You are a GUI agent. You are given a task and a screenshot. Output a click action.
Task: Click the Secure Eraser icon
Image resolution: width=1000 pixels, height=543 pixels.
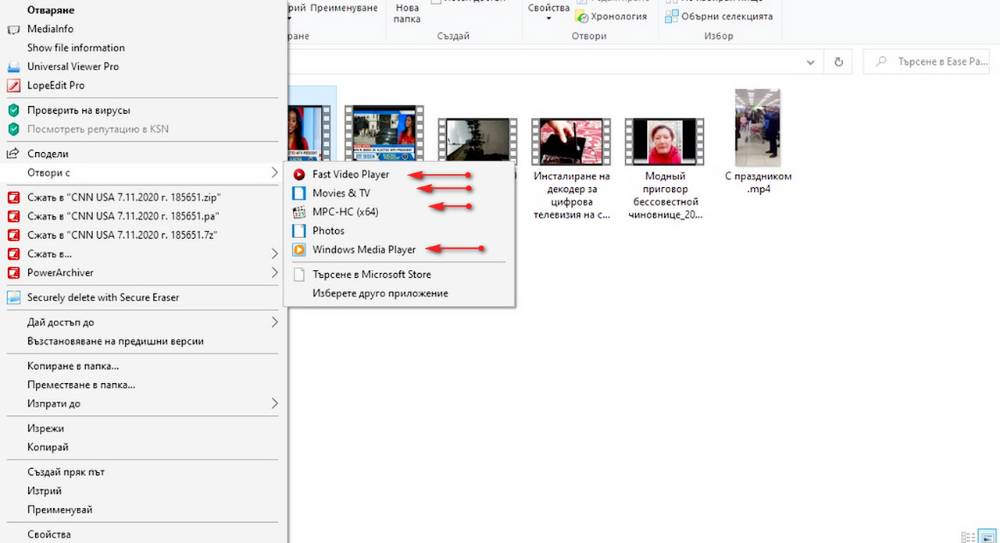tap(13, 297)
